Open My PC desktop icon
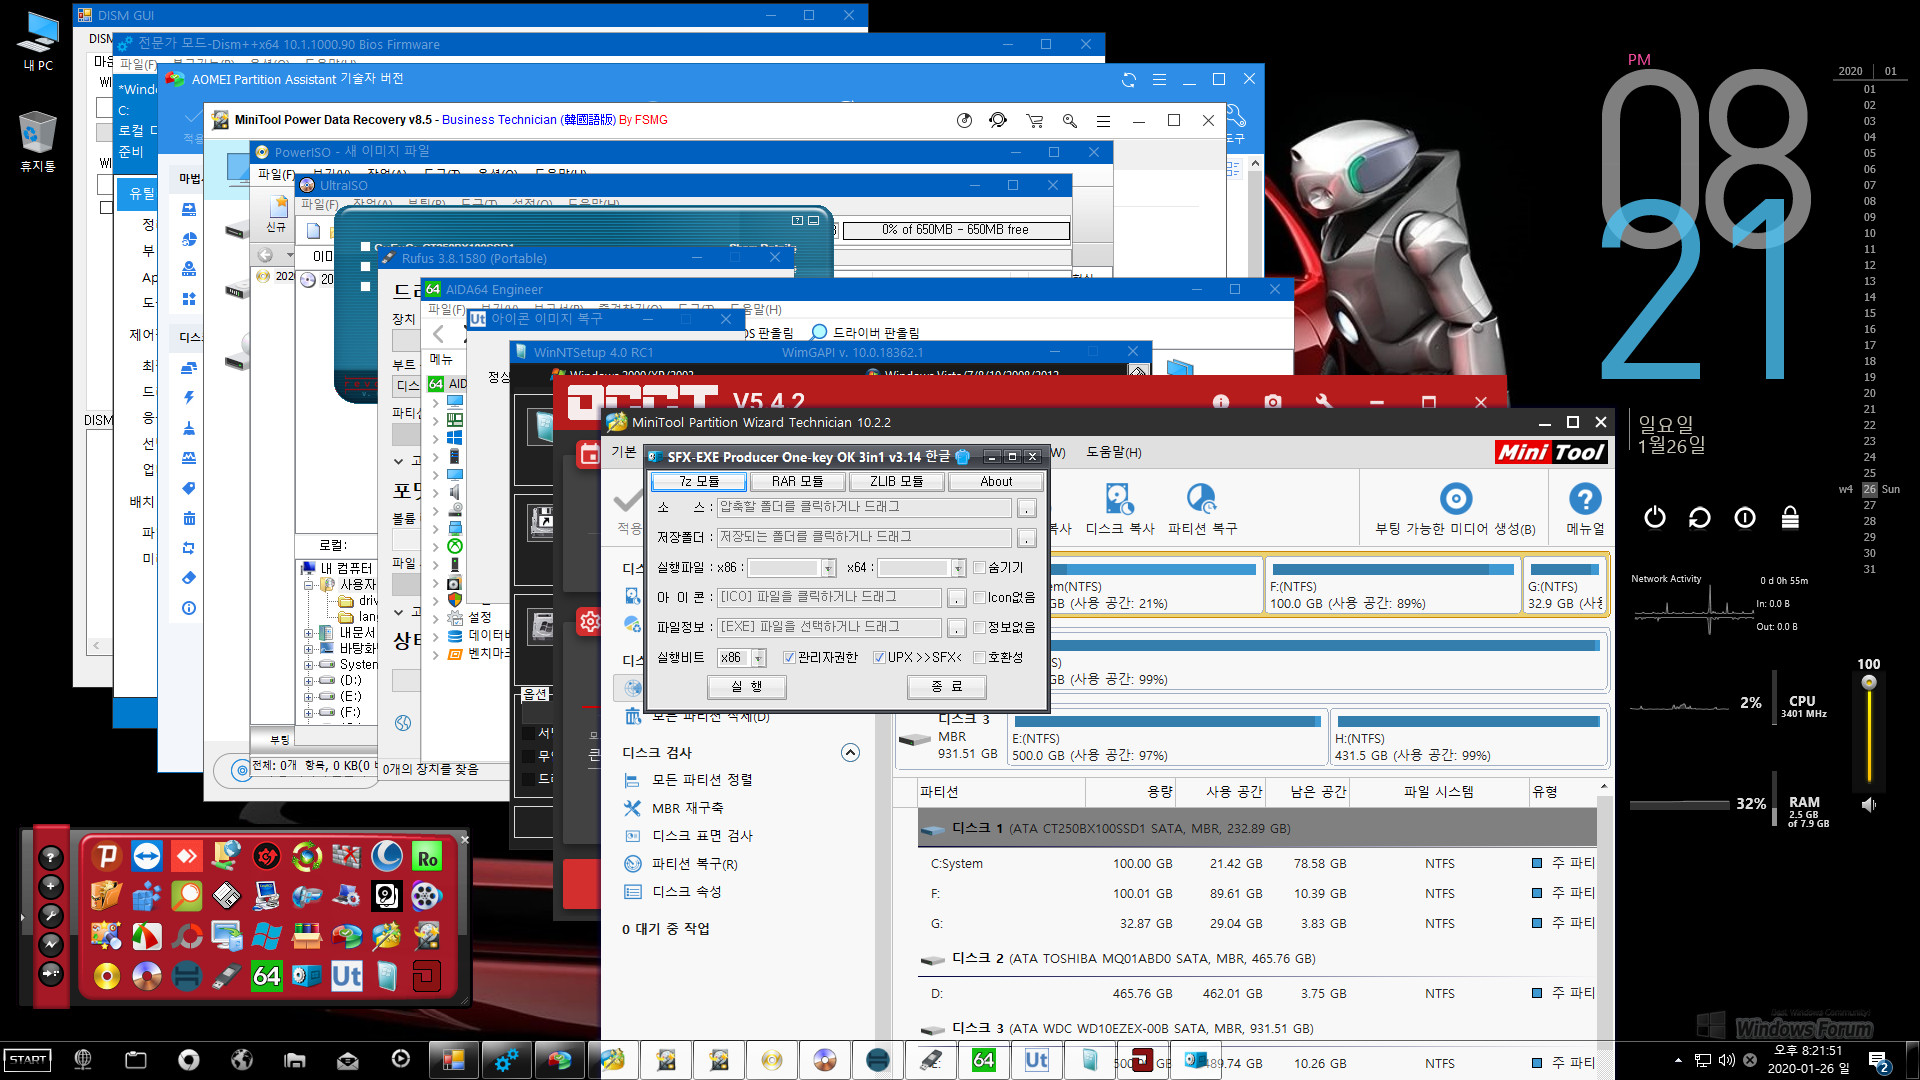This screenshot has width=1920, height=1080. point(38,42)
